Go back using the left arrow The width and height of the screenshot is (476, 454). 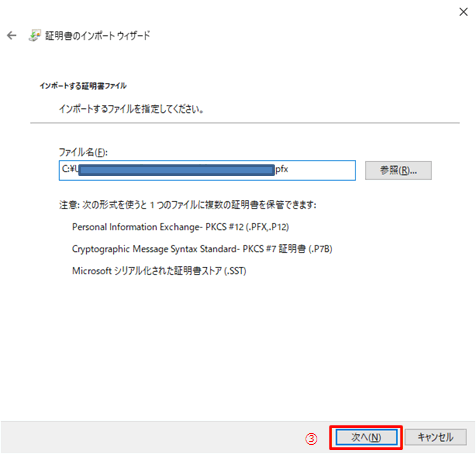(12, 35)
